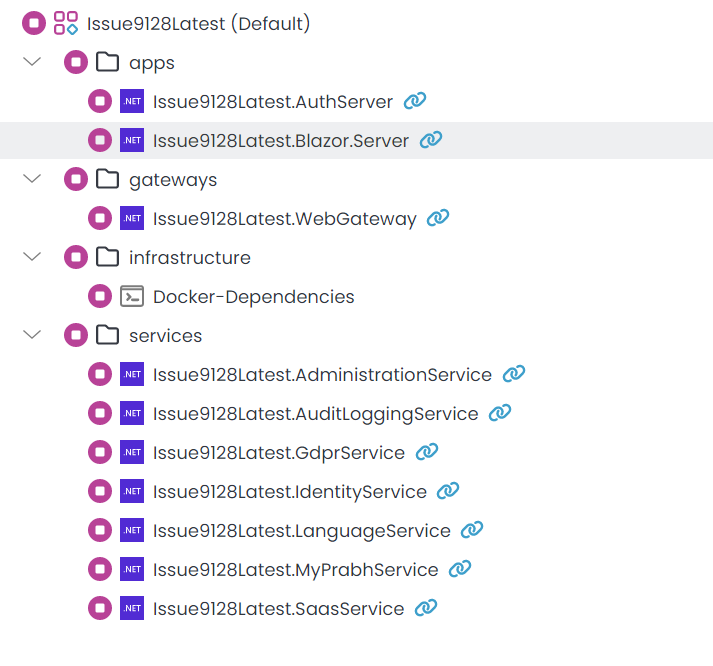The height and width of the screenshot is (666, 713).
Task: Select the Issue9128Latest (Default) root profile
Action: click(198, 23)
